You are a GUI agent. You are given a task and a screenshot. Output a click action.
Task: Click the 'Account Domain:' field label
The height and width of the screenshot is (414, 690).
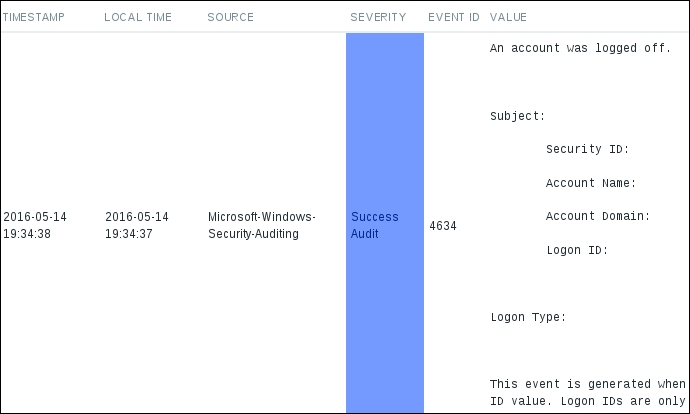coord(598,217)
